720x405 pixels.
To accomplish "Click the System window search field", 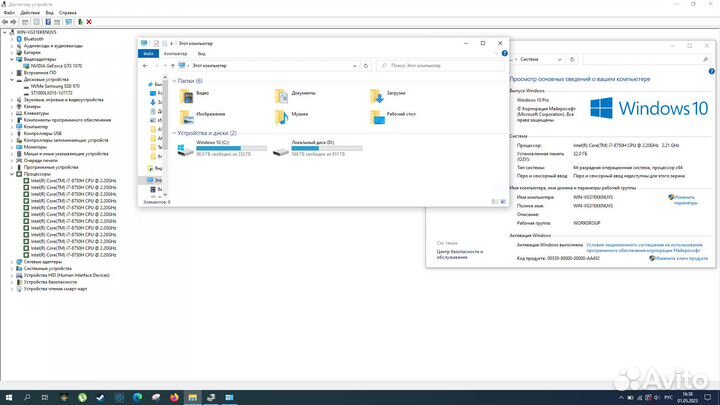I will pyautogui.click(x=647, y=59).
